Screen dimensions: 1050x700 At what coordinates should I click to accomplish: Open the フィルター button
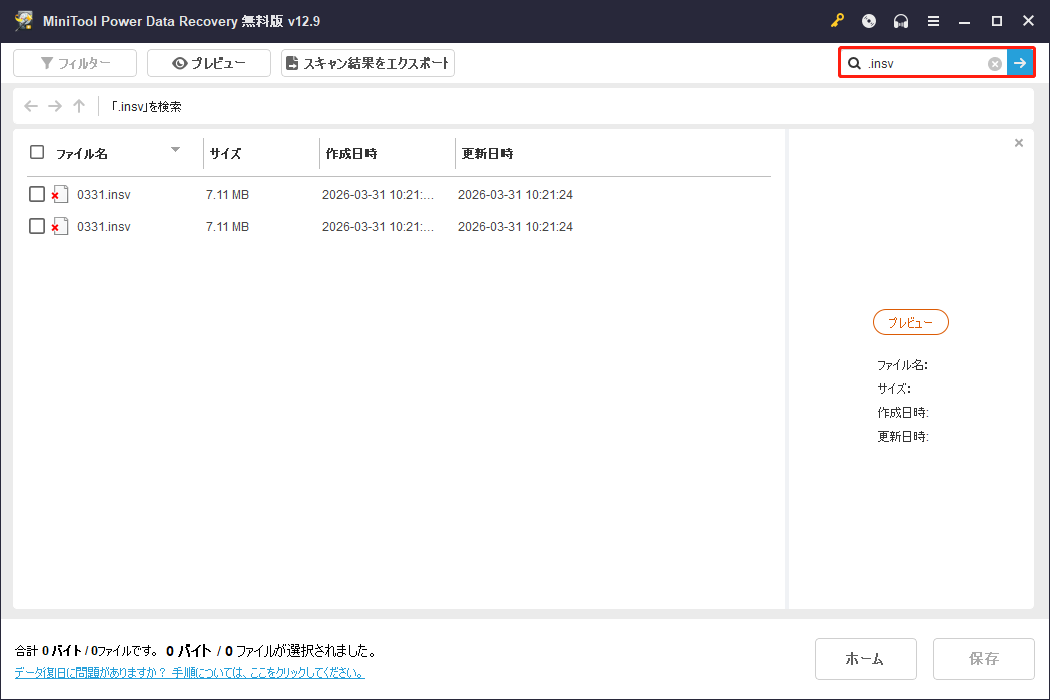75,63
